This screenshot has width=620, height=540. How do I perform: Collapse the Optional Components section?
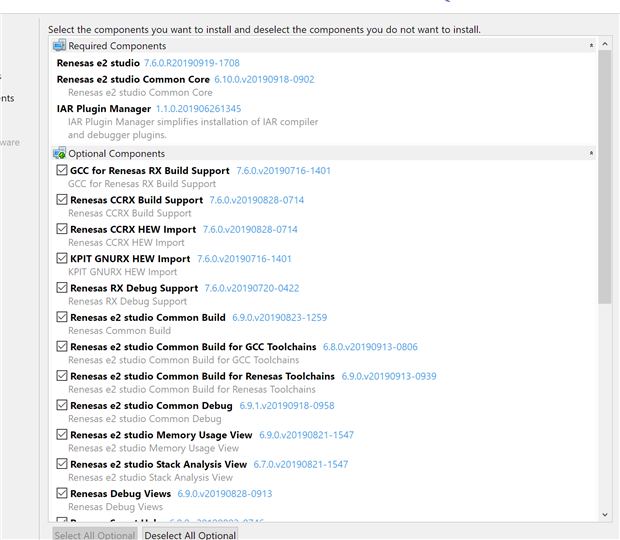tap(591, 153)
